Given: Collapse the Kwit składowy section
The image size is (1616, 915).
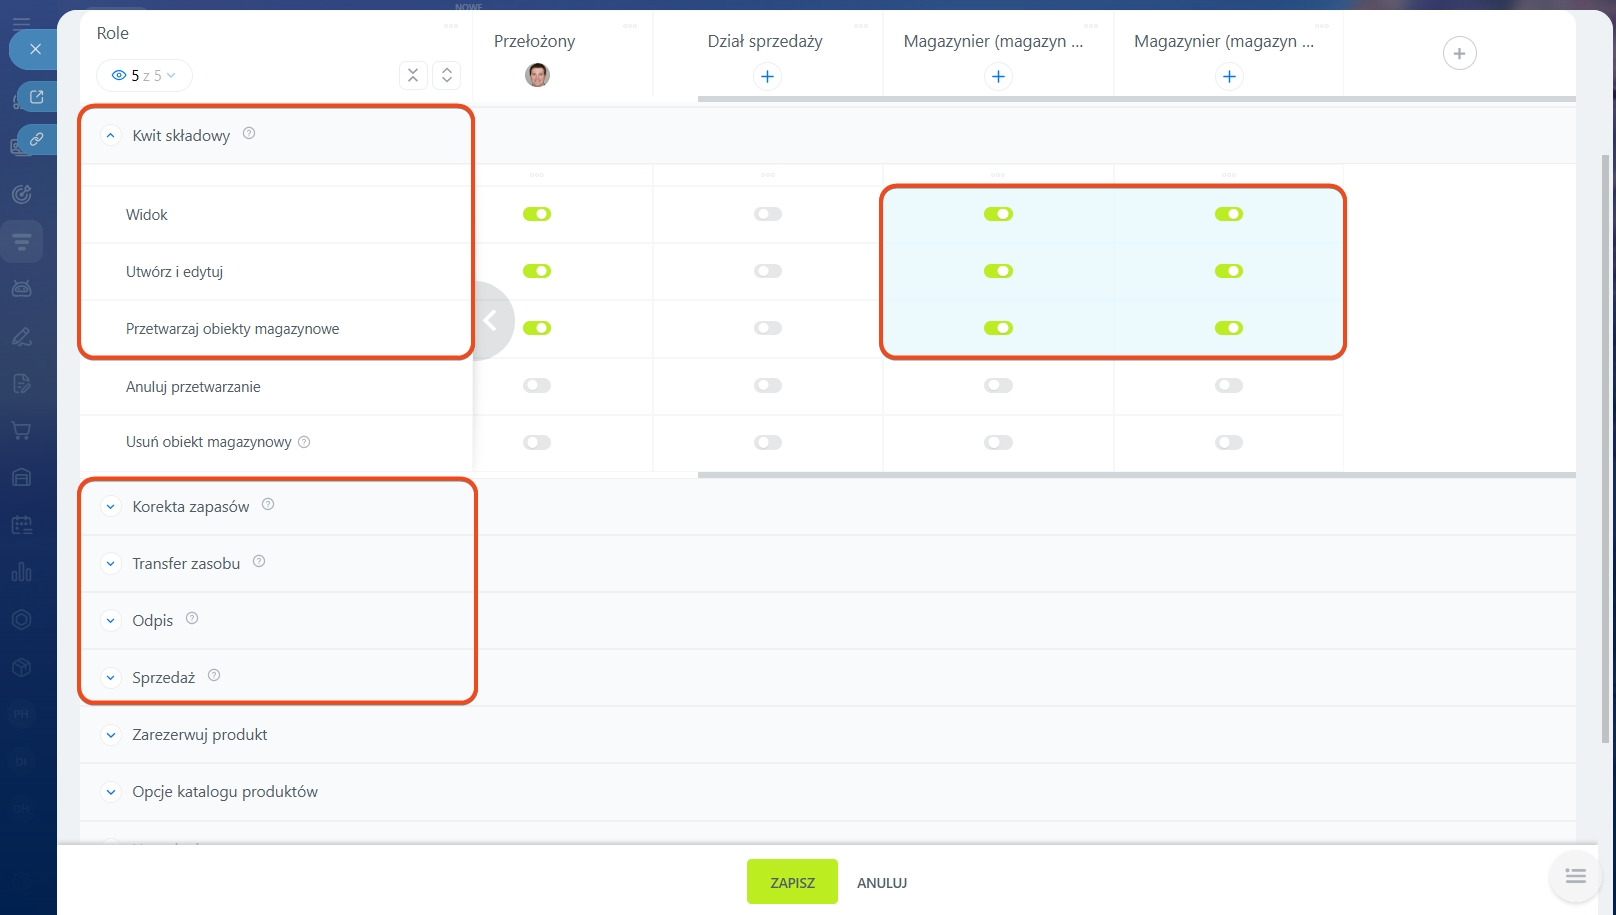Looking at the screenshot, I should point(111,135).
